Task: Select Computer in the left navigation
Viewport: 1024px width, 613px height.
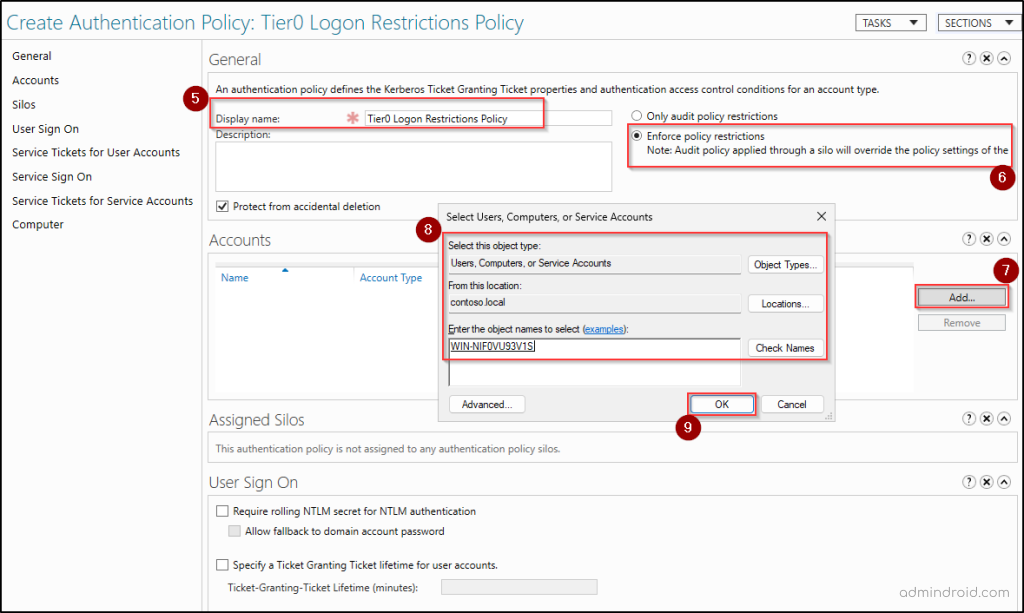Action: pos(37,224)
